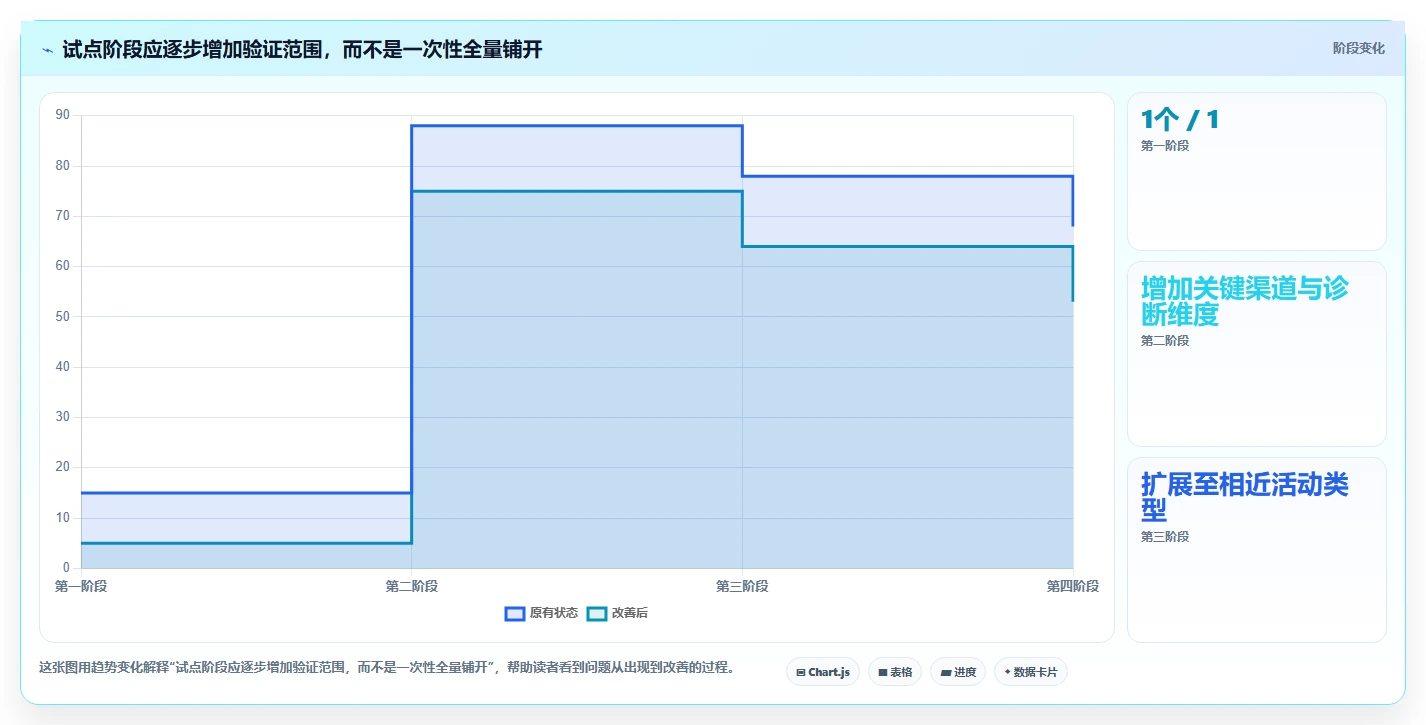Image resolution: width=1426 pixels, height=725 pixels.
Task: Click the 第二阶段 x-axis label
Action: point(412,586)
